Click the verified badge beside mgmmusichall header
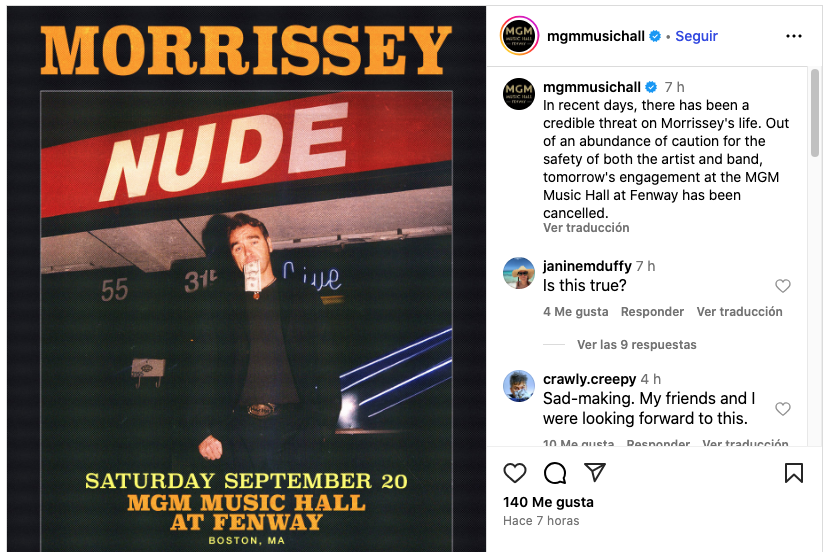 click(x=655, y=36)
